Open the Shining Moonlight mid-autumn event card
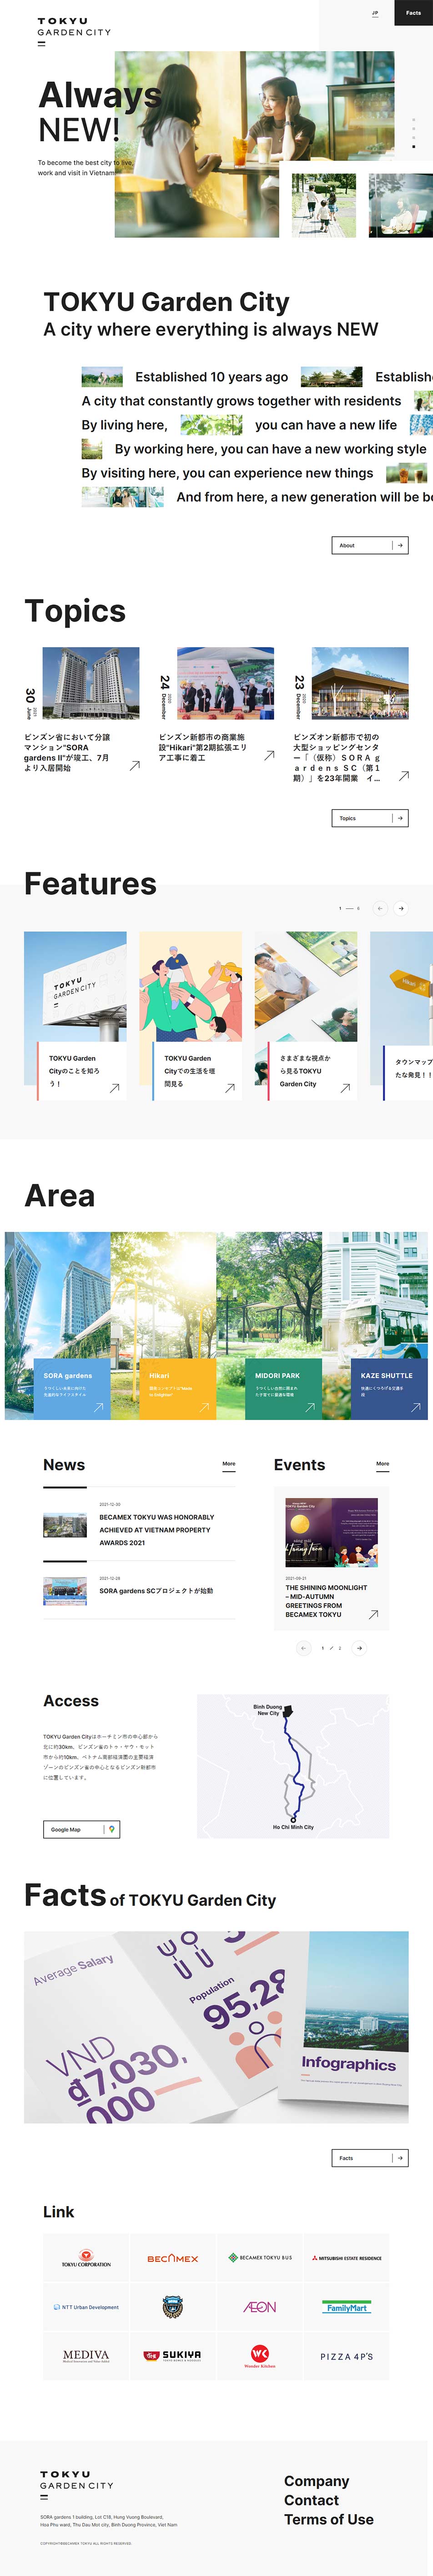This screenshot has width=433, height=2576. click(332, 1559)
